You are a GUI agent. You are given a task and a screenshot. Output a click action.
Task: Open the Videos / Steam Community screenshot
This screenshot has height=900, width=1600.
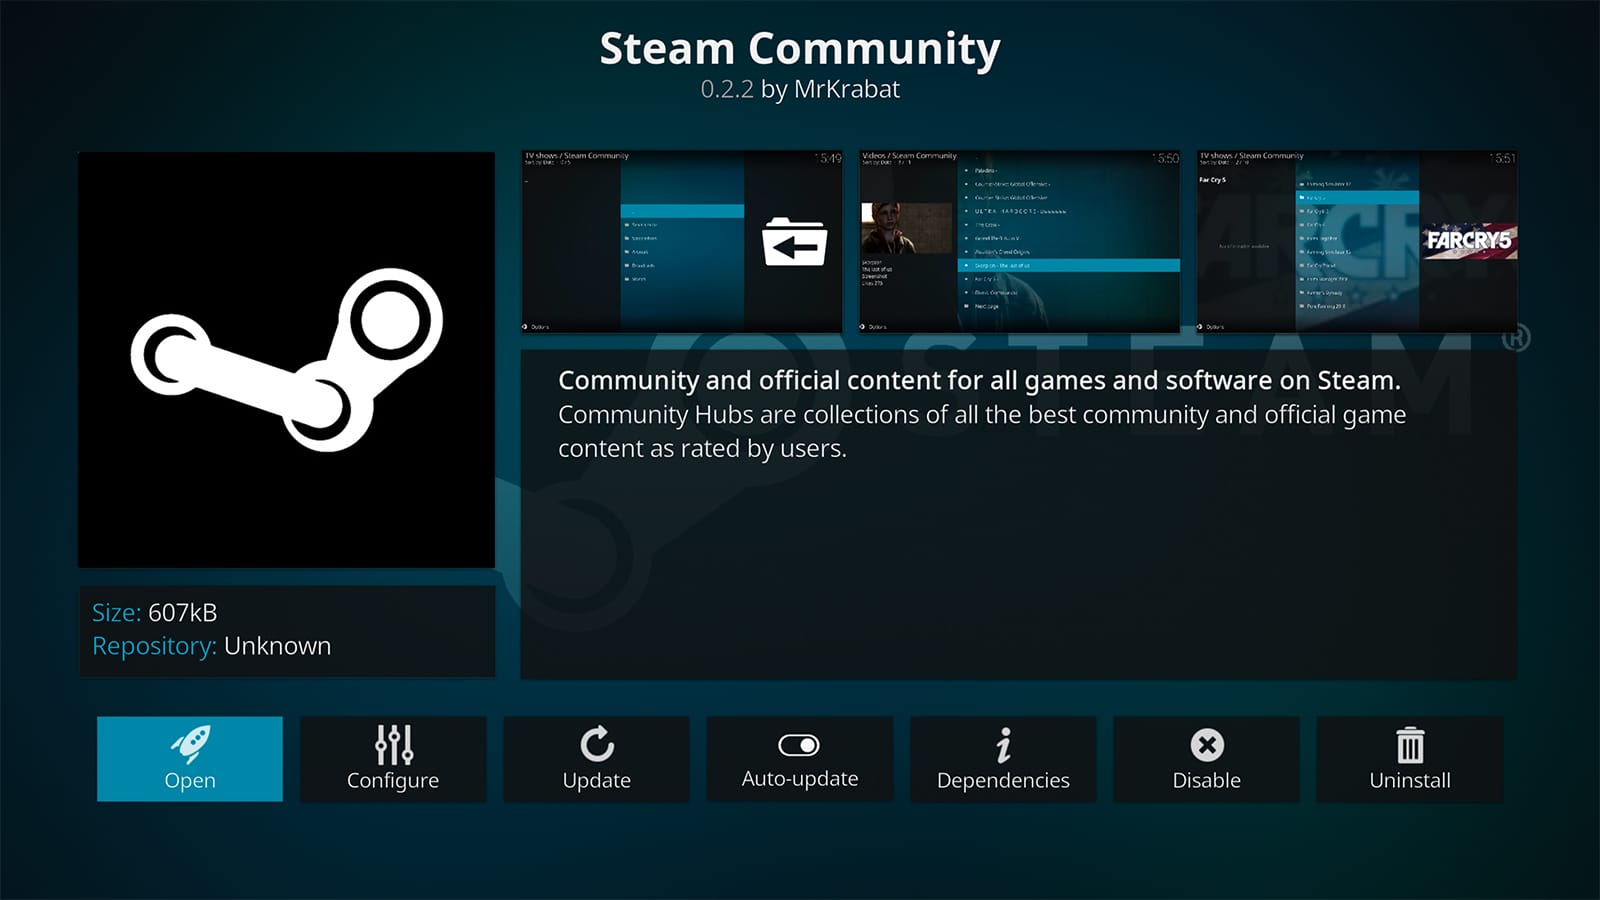(x=1019, y=241)
